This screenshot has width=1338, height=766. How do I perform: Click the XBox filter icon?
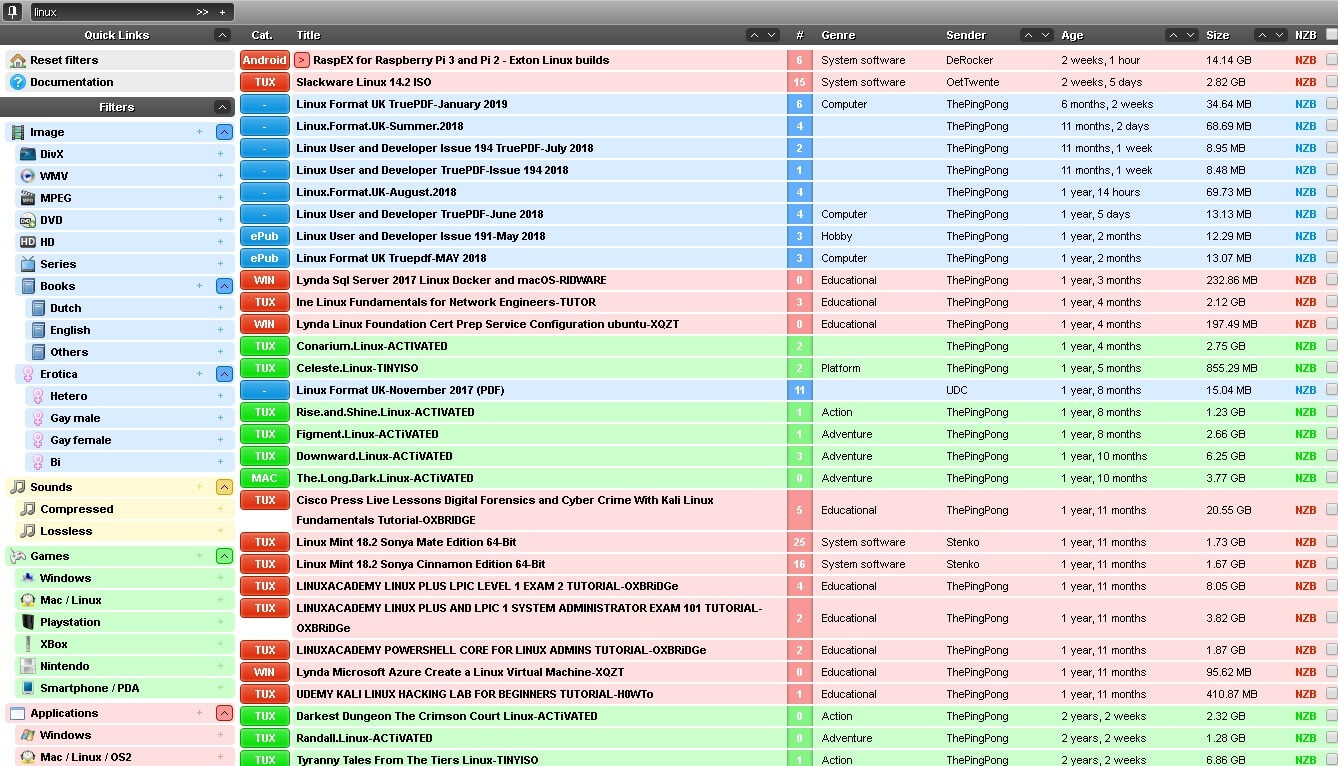pos(28,644)
